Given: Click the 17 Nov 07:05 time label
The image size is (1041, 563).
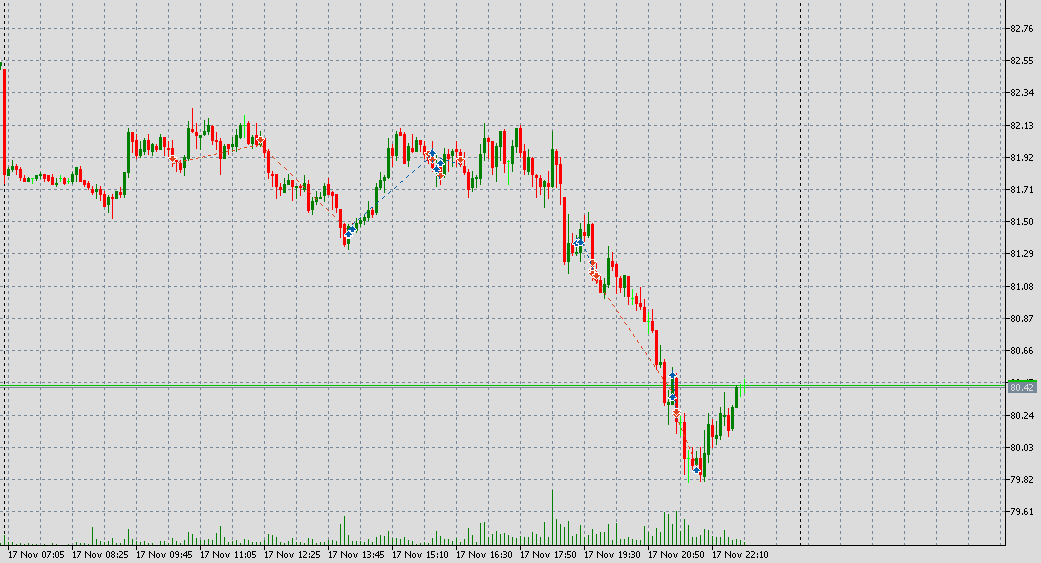Looking at the screenshot, I should 36,554.
